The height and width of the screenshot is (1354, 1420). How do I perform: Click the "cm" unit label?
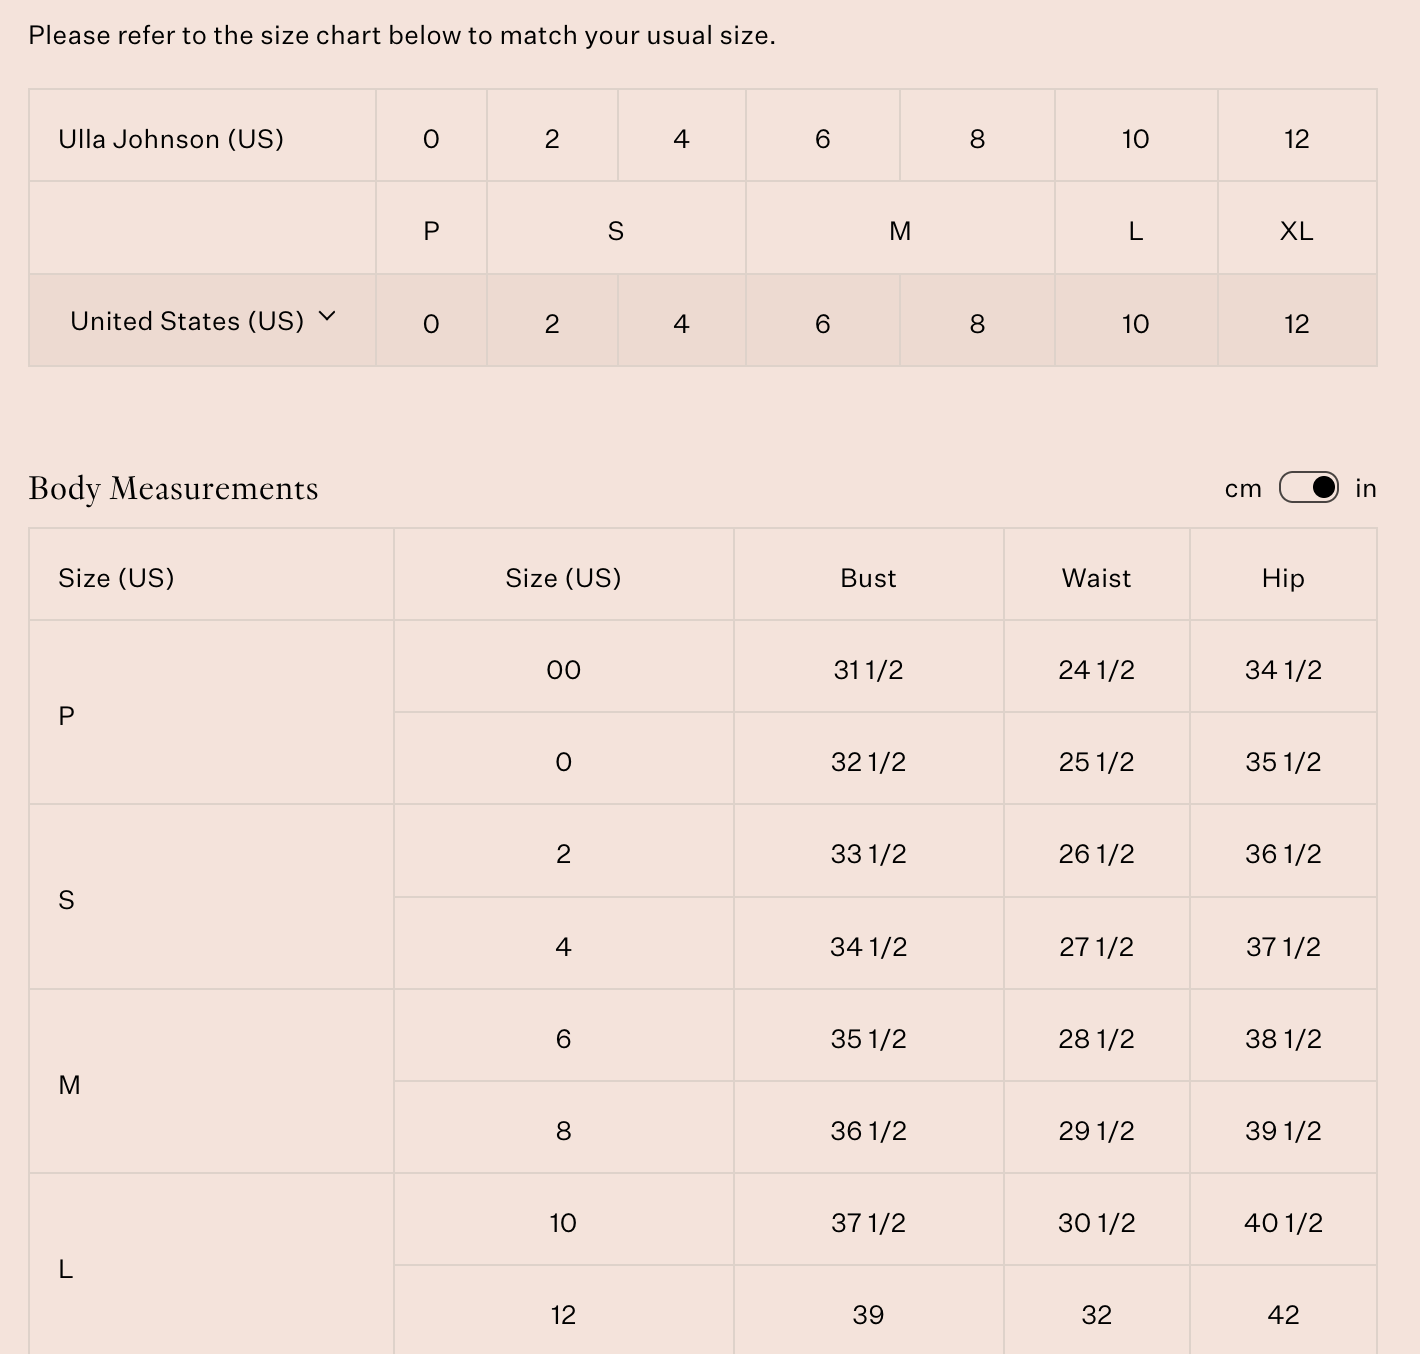point(1243,489)
